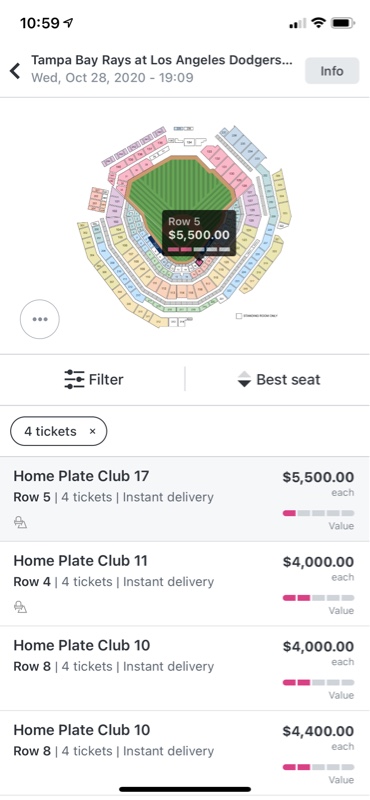Viewport: 370px width, 800px height.
Task: Select the 4 tickets filter chip
Action: [x=59, y=432]
